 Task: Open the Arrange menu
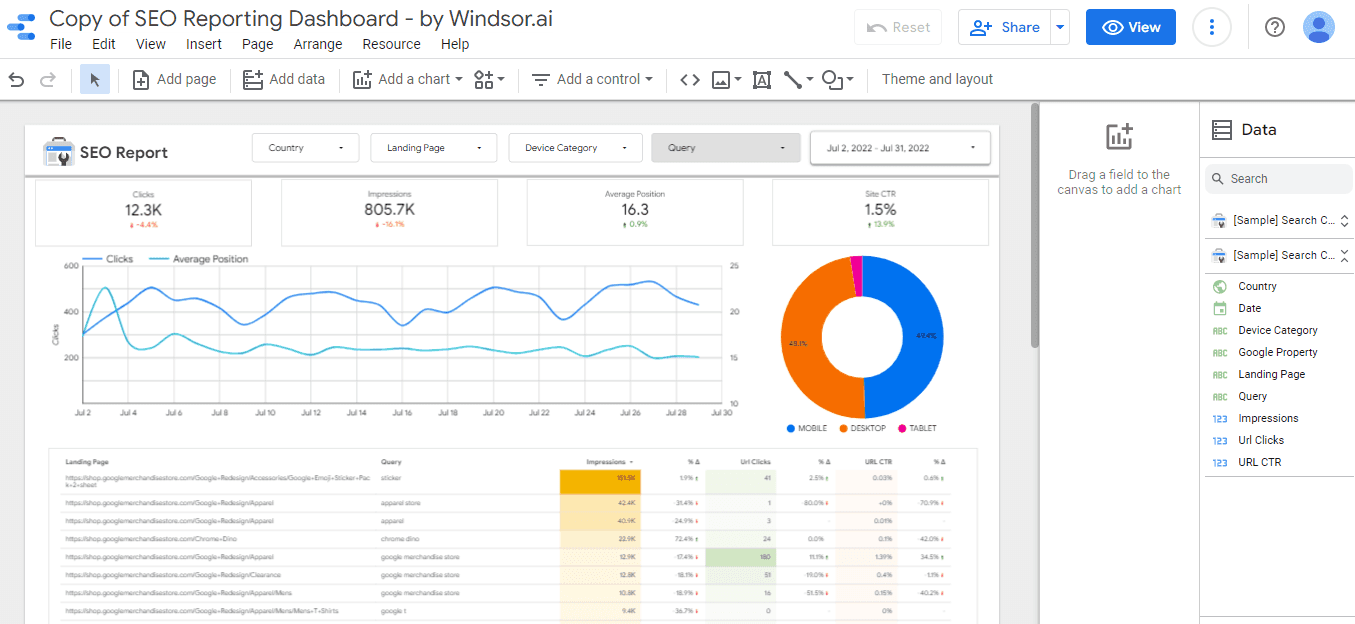click(x=318, y=44)
